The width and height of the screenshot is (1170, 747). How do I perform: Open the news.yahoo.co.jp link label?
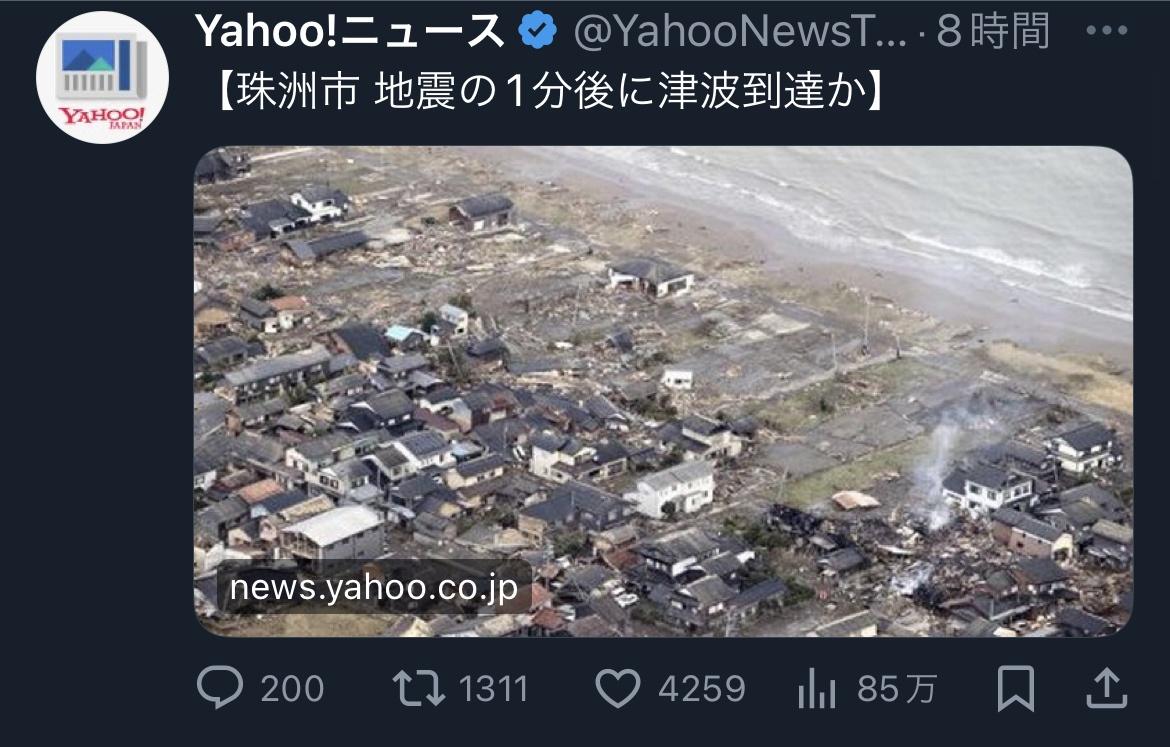pyautogui.click(x=374, y=587)
